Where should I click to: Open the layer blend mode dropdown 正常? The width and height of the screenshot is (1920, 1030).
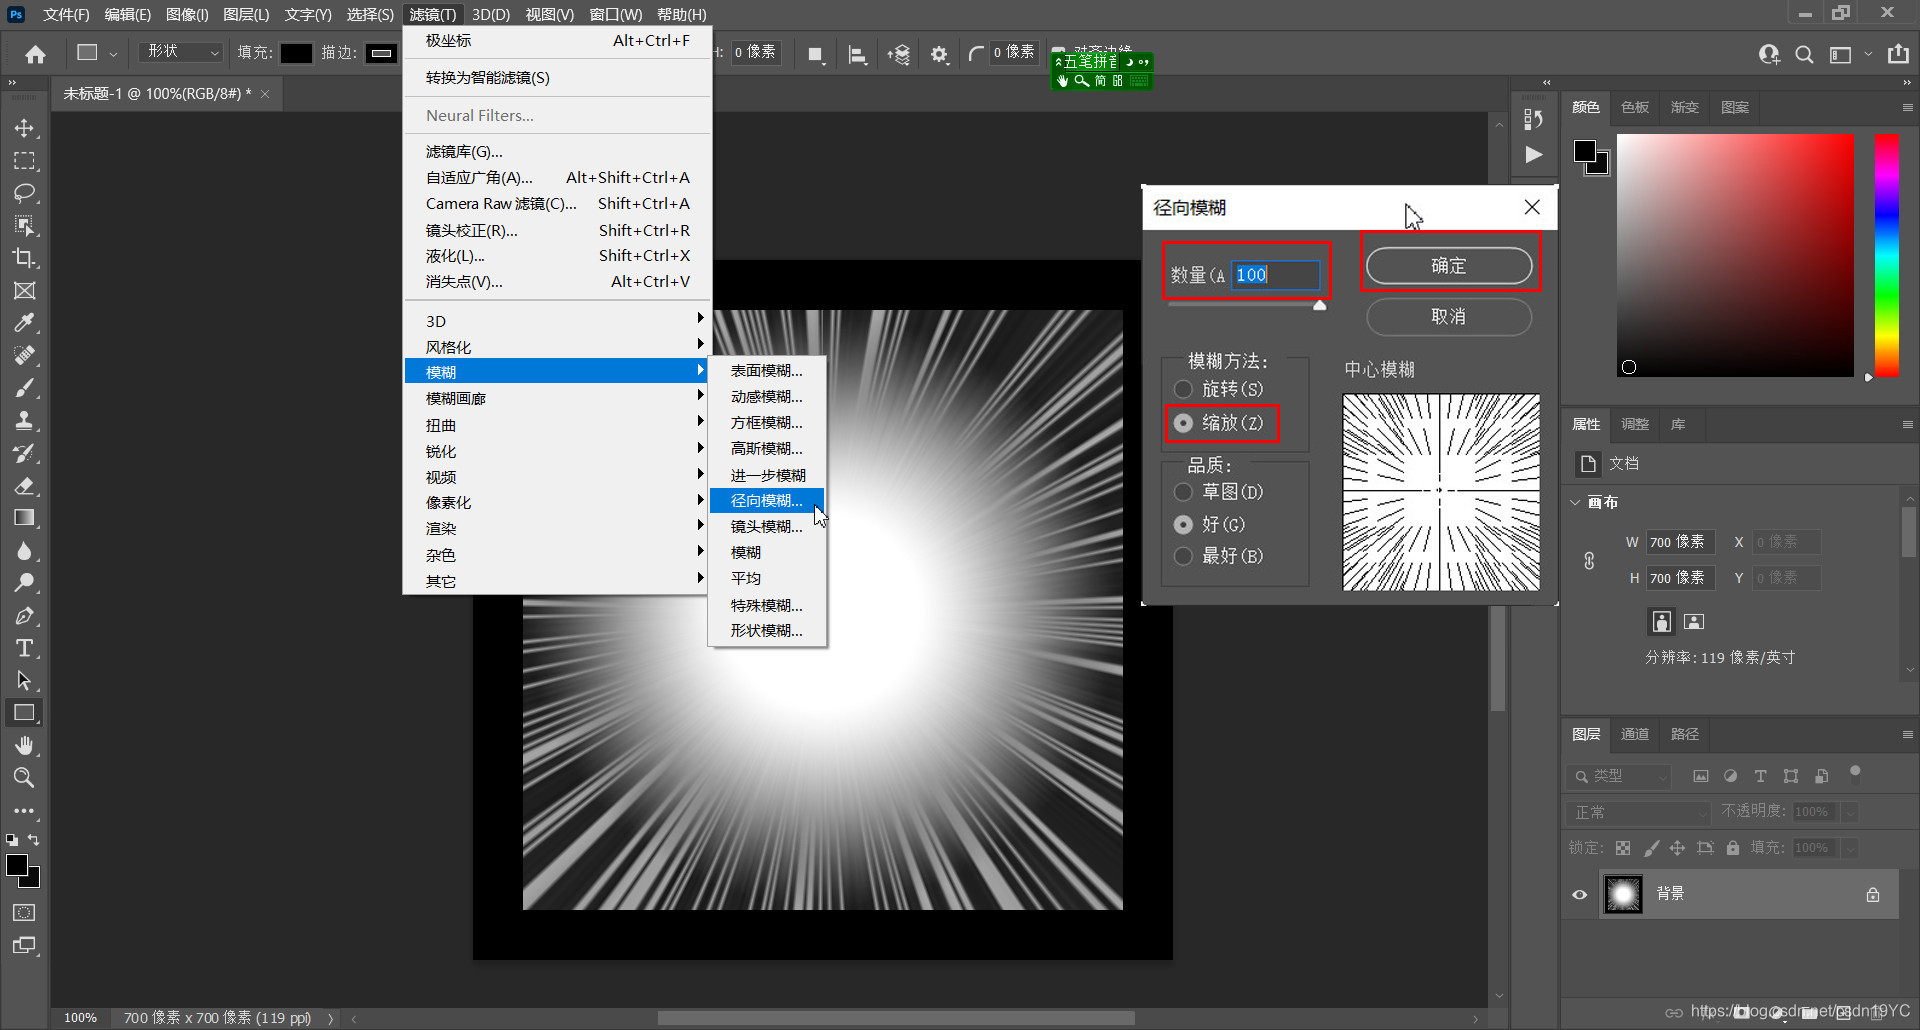[x=1638, y=812]
